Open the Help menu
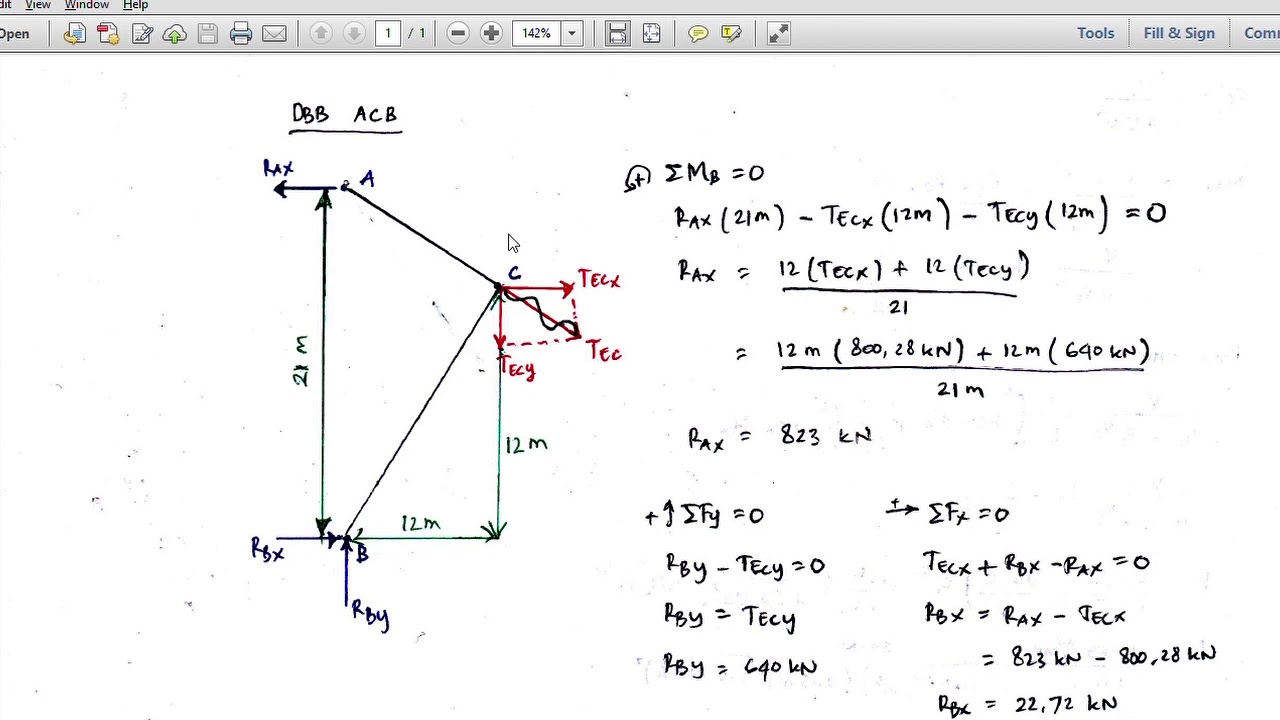Viewport: 1280px width, 720px height. [135, 5]
